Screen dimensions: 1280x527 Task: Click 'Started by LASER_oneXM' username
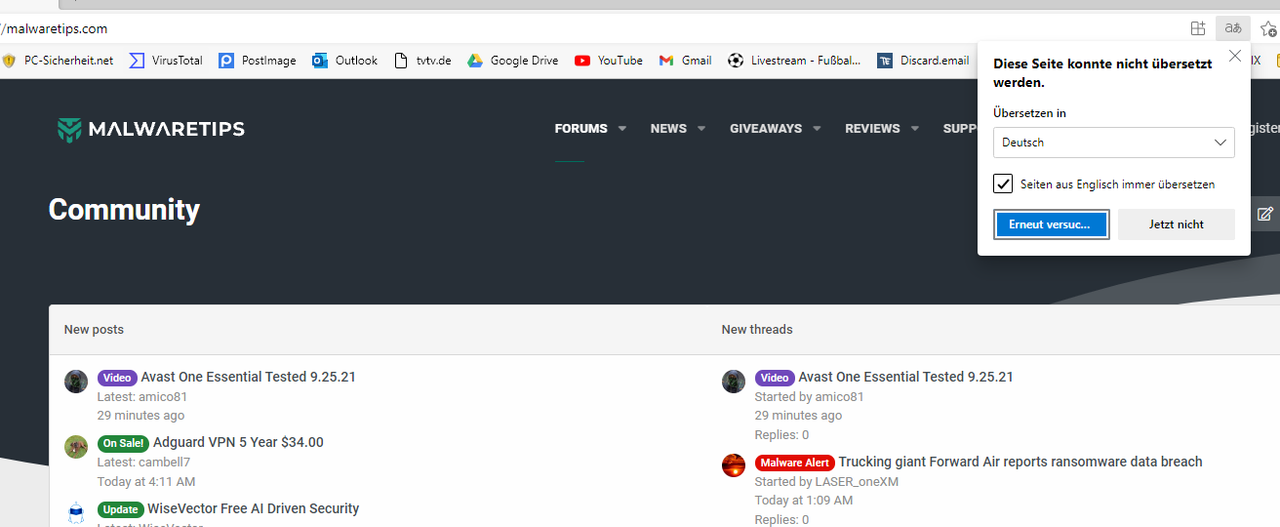click(x=857, y=481)
